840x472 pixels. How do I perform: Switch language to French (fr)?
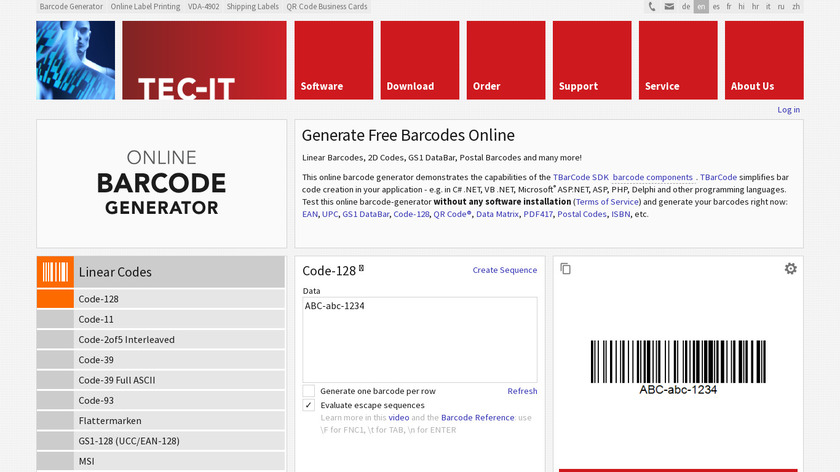pos(729,6)
